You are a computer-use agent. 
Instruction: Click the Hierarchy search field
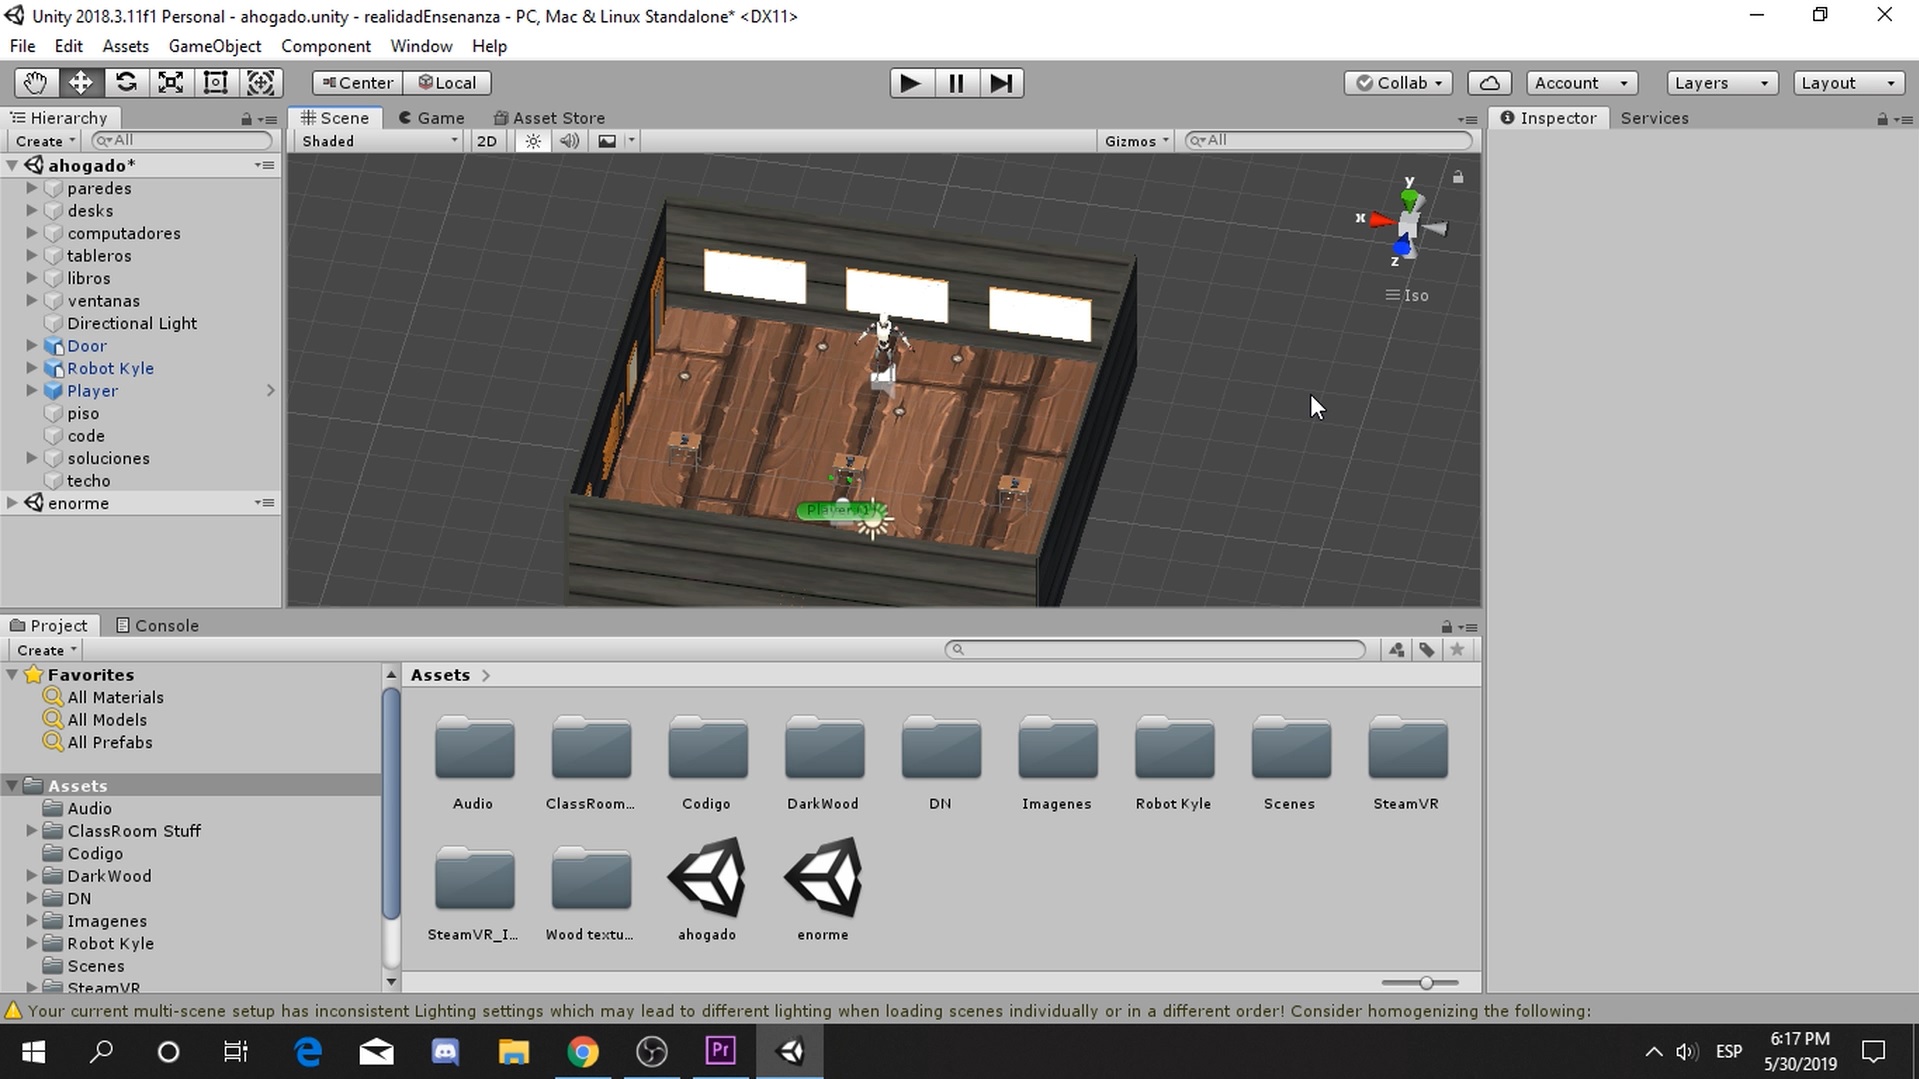[x=182, y=141]
